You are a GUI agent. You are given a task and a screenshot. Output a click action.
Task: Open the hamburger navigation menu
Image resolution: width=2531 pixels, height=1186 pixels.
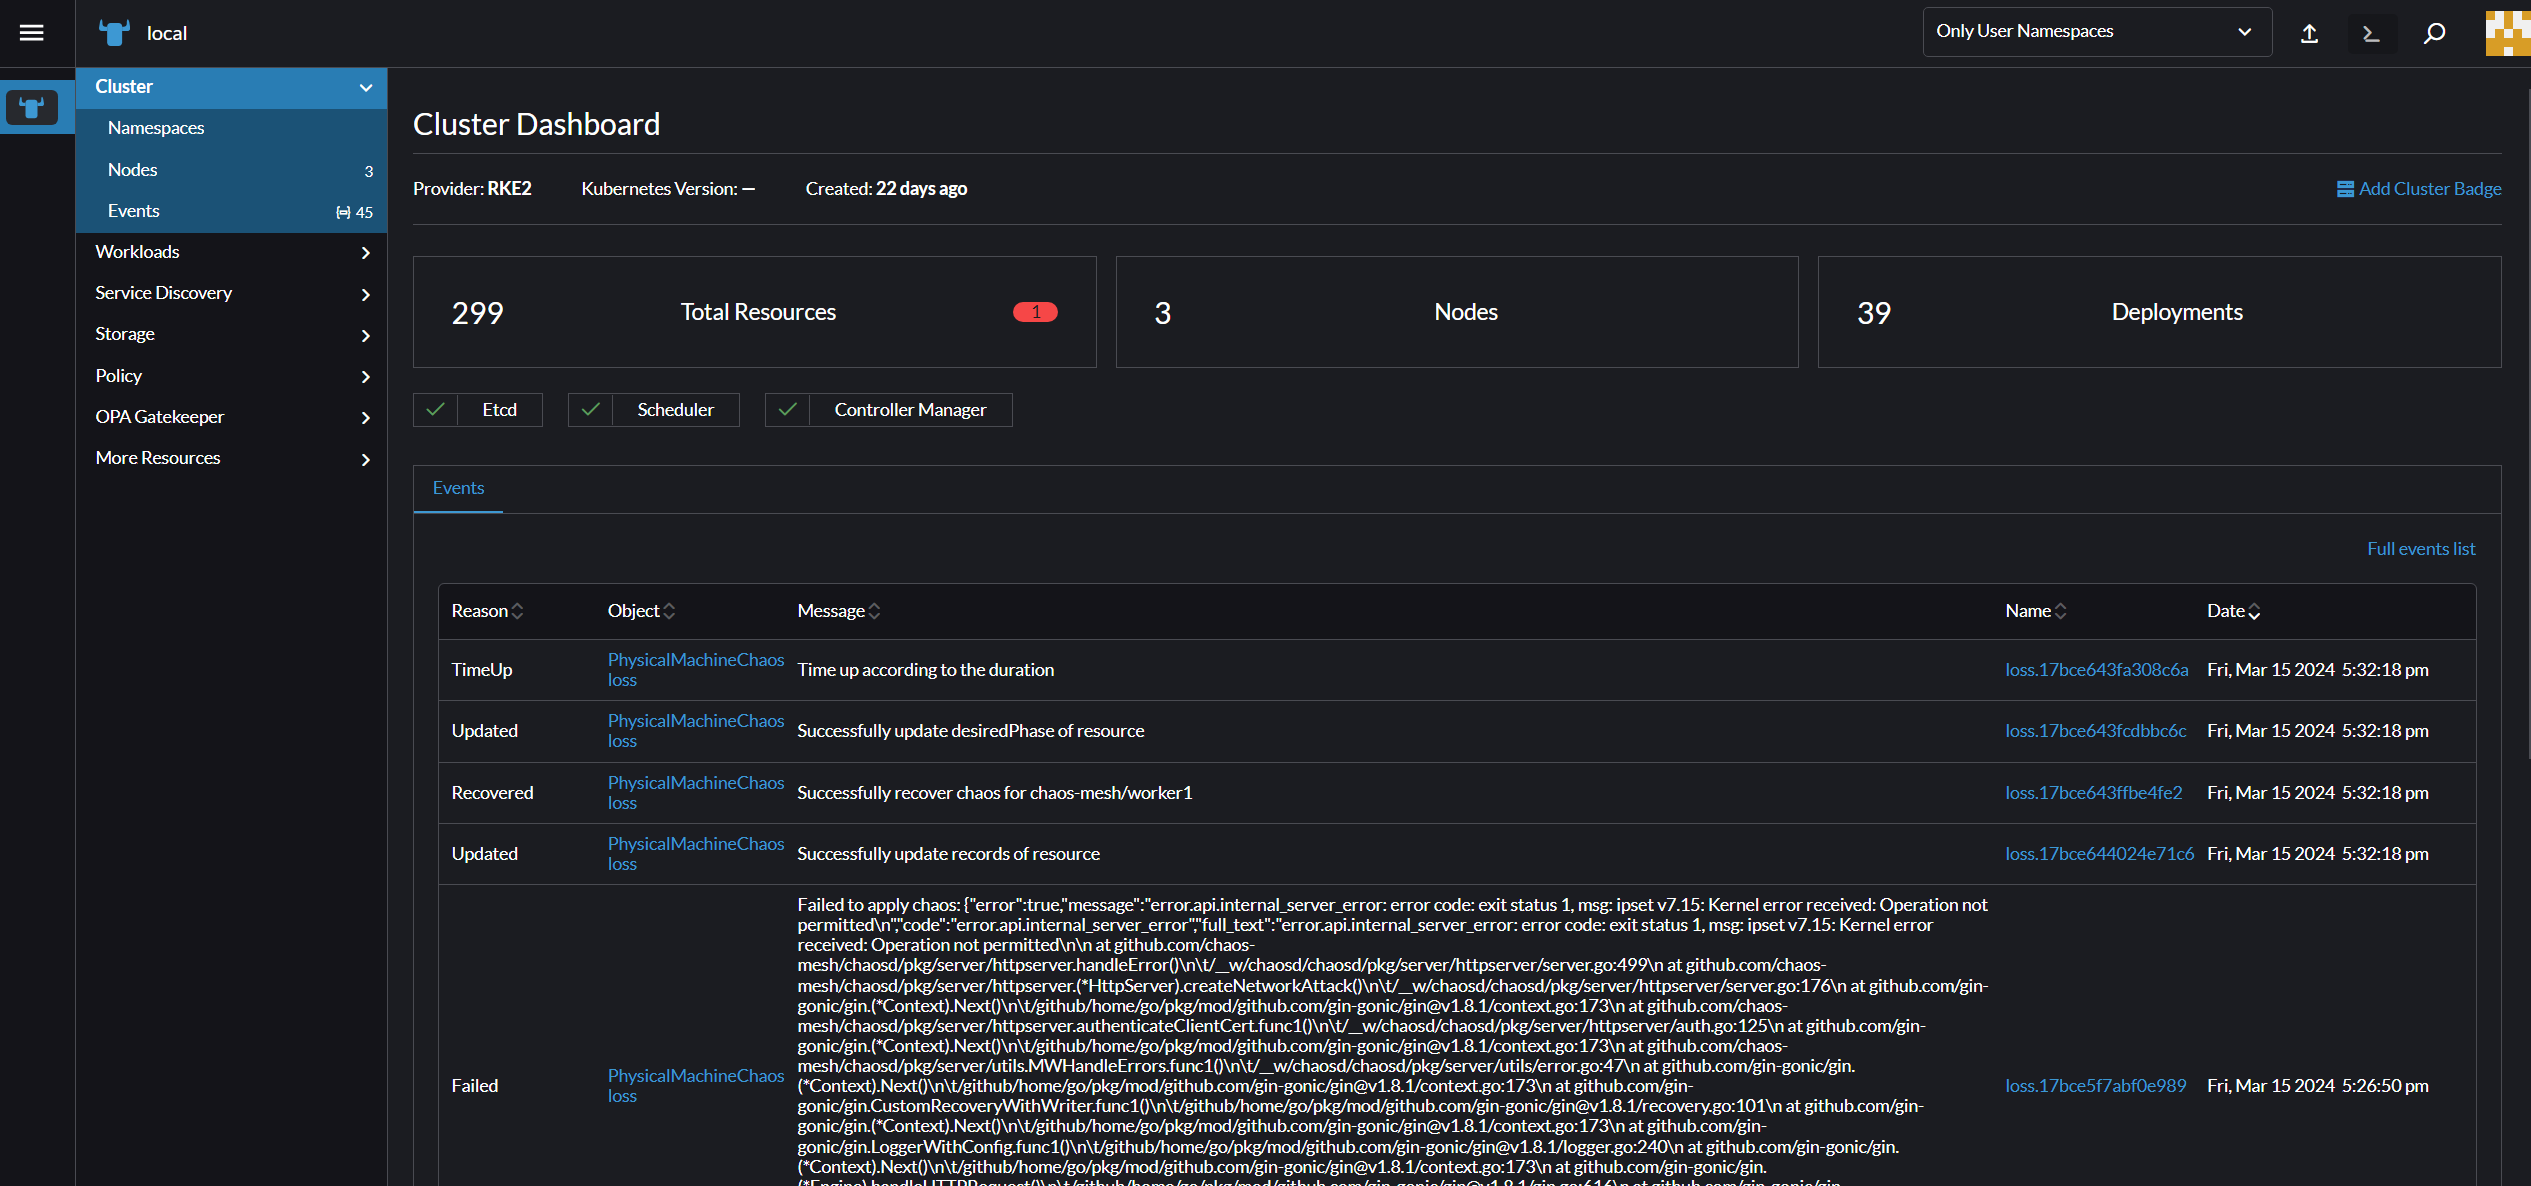click(32, 33)
